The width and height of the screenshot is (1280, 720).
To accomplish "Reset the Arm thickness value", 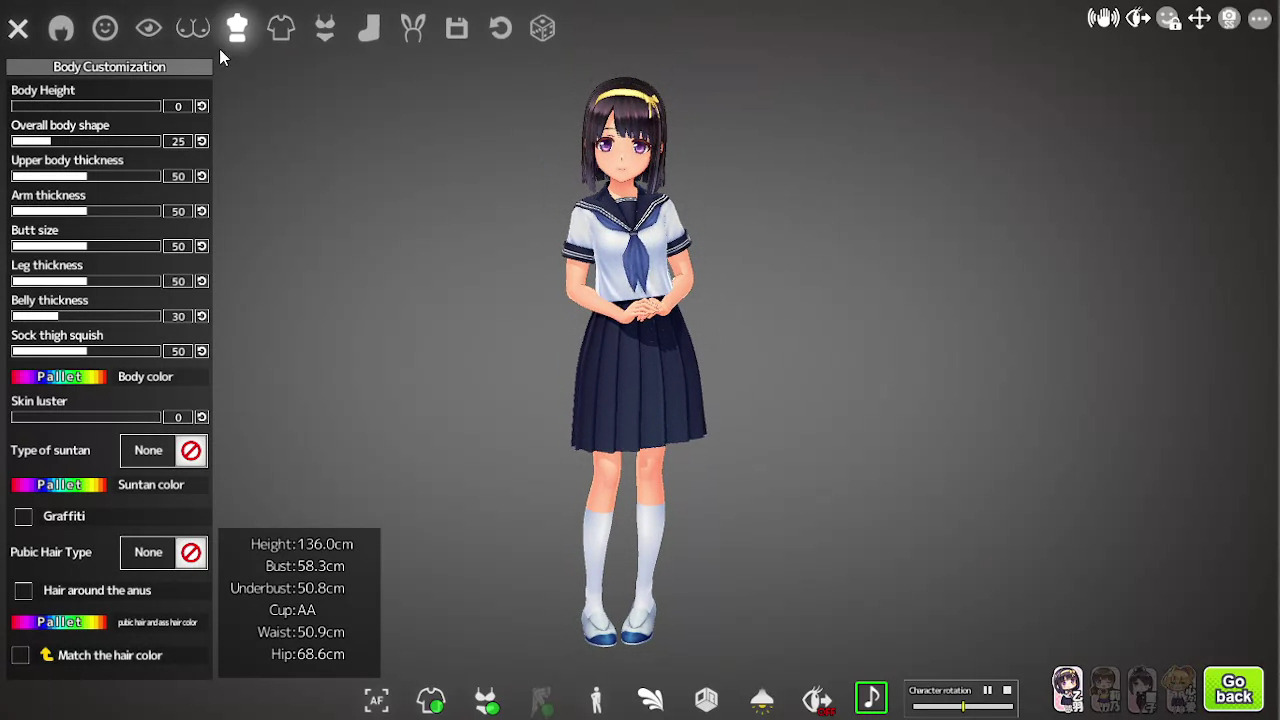I will click(x=202, y=211).
